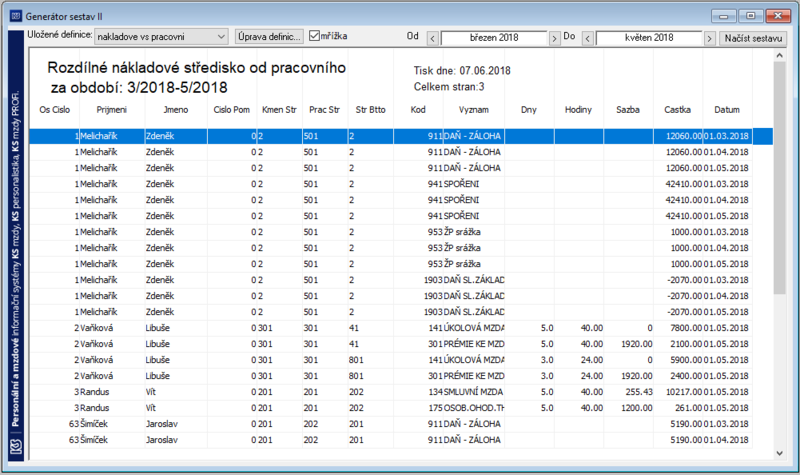This screenshot has height=475, width=800.
Task: Click the Dny column header
Action: (x=529, y=110)
